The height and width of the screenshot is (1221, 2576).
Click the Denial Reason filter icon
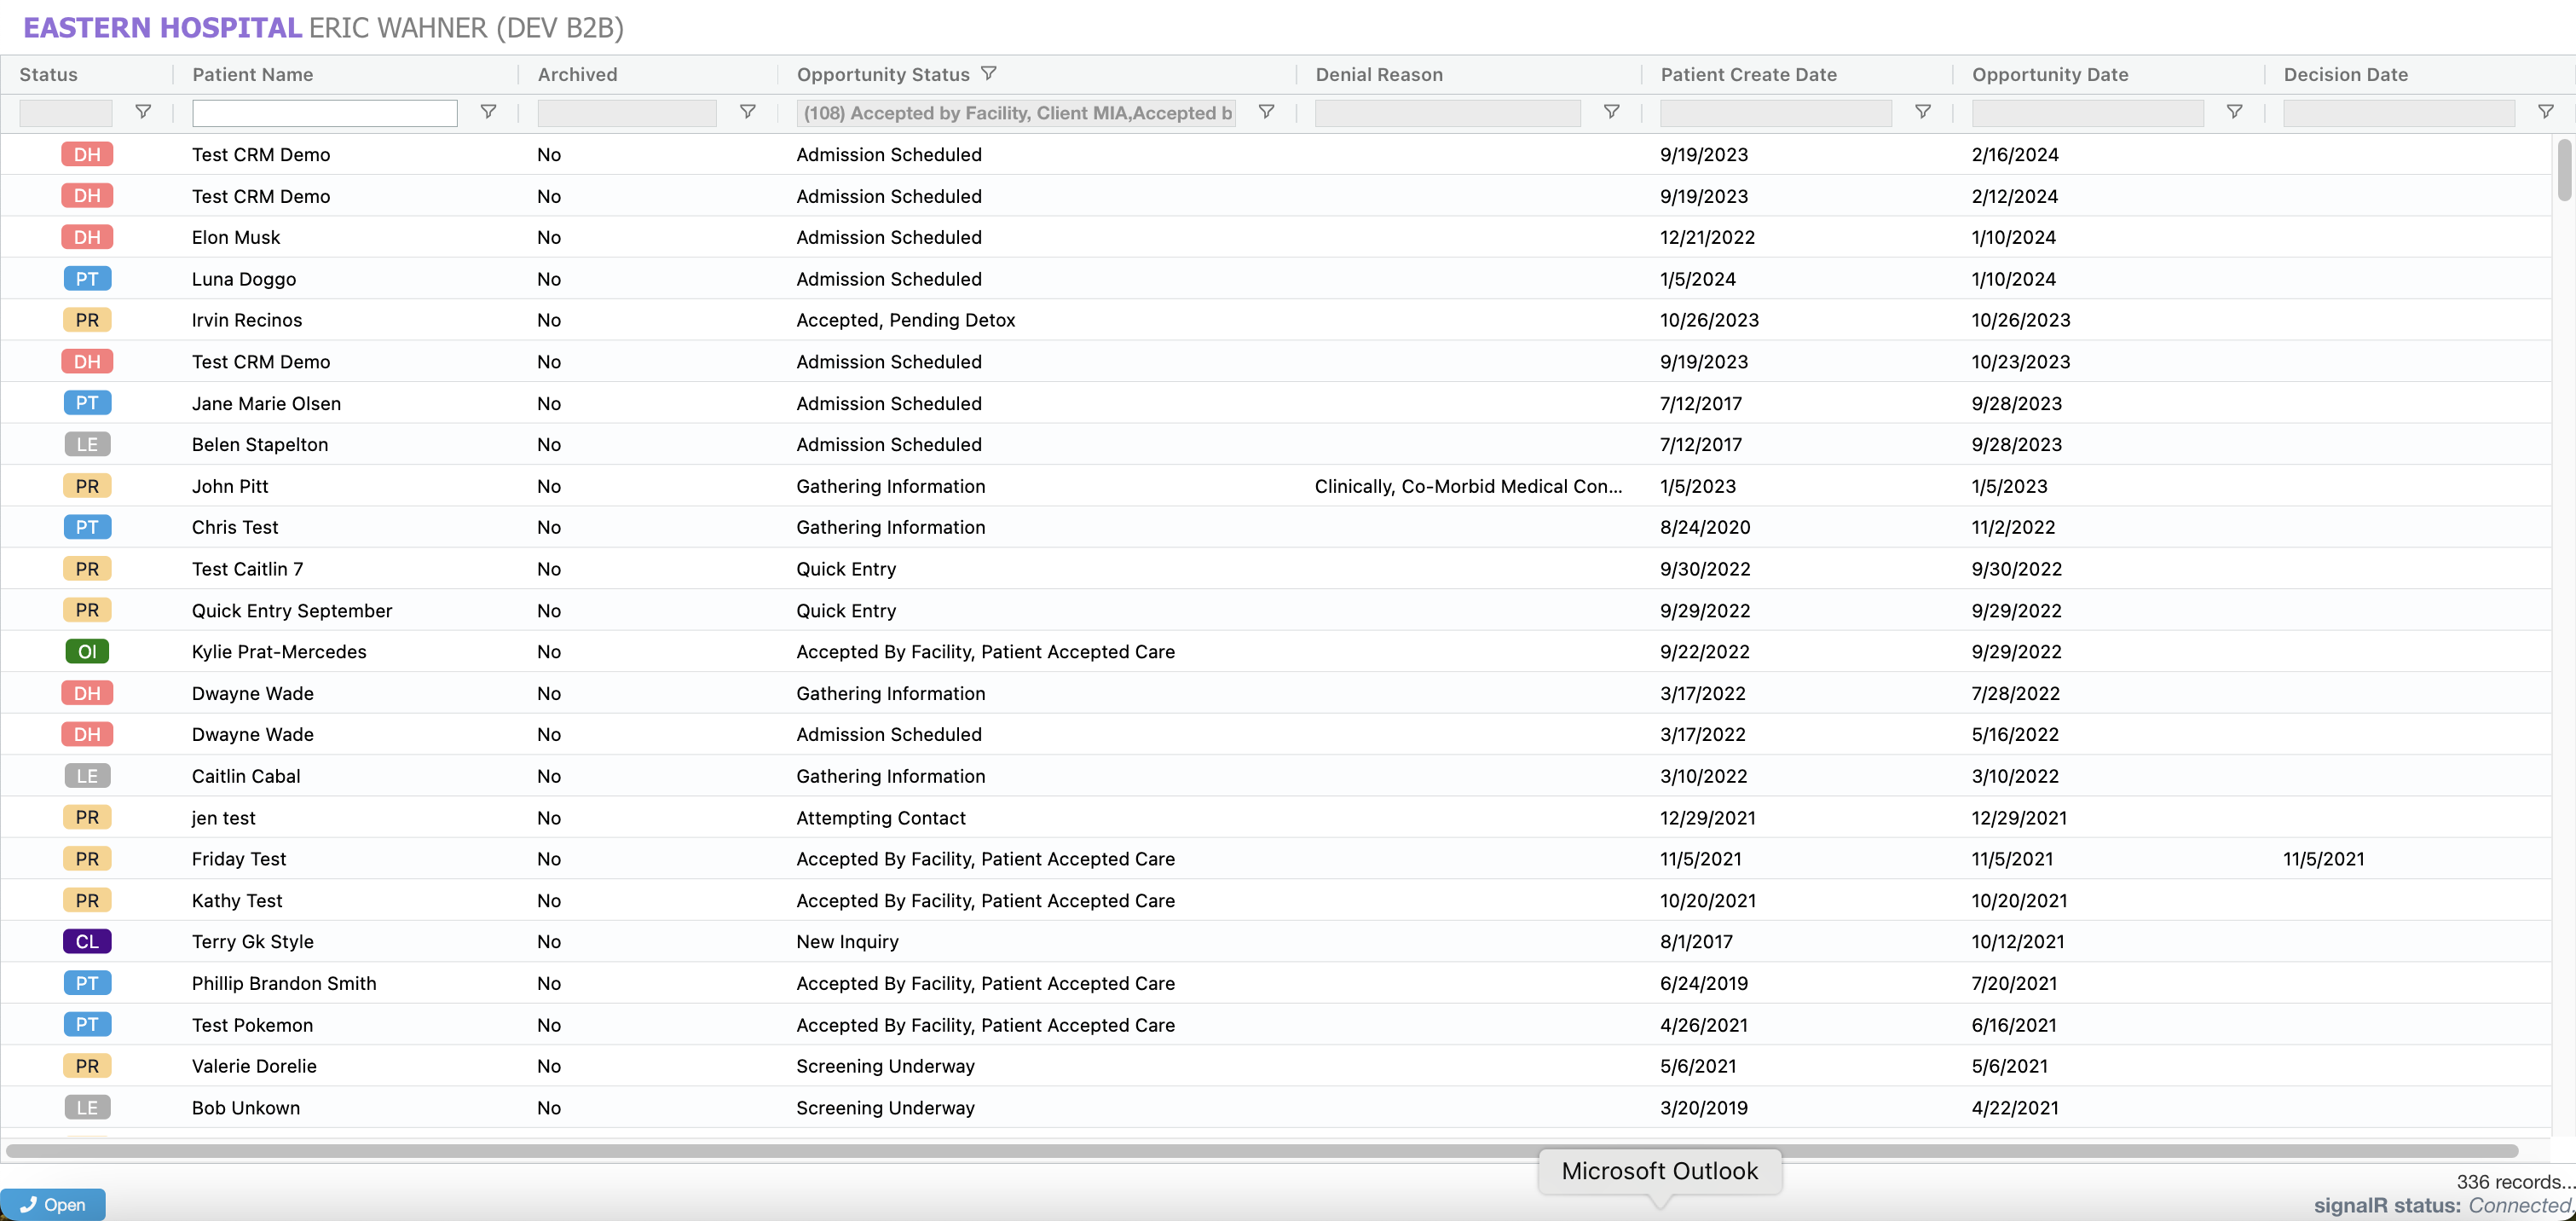pos(1611,112)
